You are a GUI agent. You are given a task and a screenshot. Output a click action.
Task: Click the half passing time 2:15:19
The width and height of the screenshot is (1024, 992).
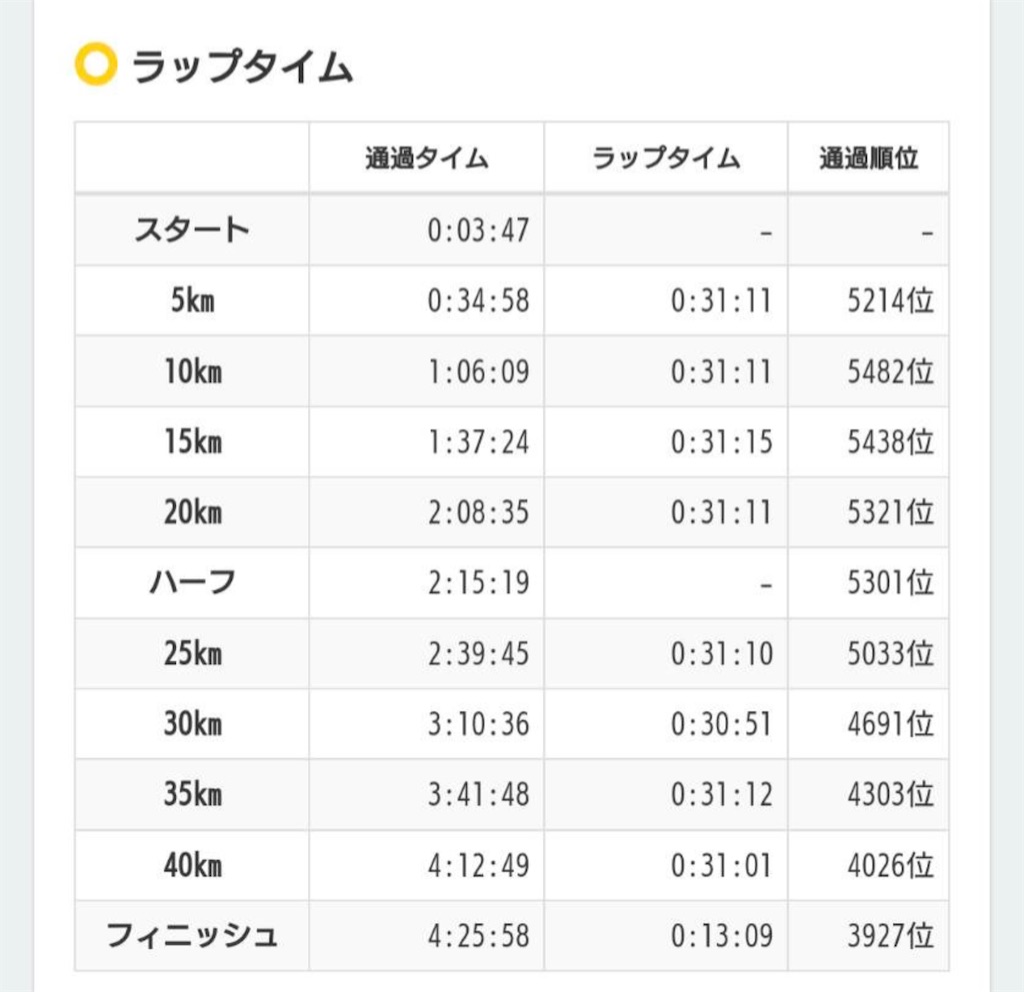(478, 583)
